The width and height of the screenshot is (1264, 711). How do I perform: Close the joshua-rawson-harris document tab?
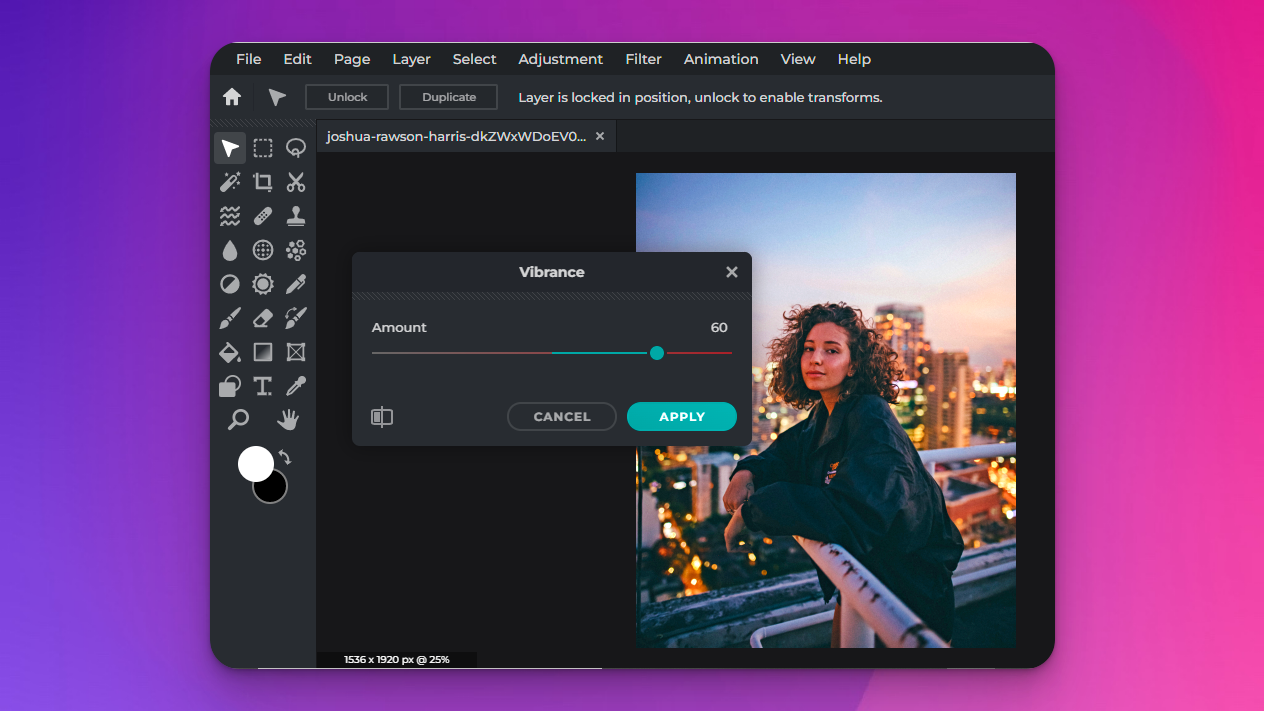600,136
